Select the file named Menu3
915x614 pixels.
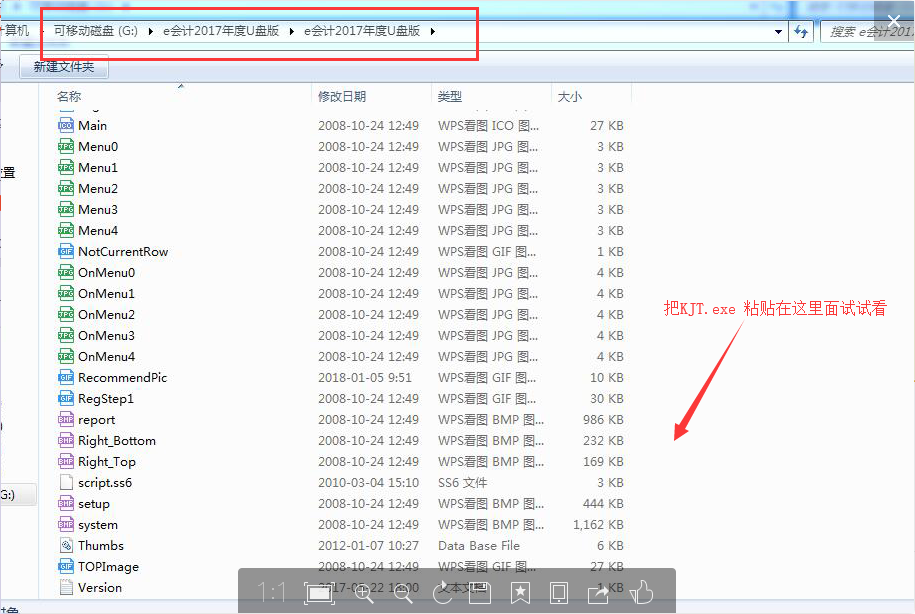click(98, 210)
